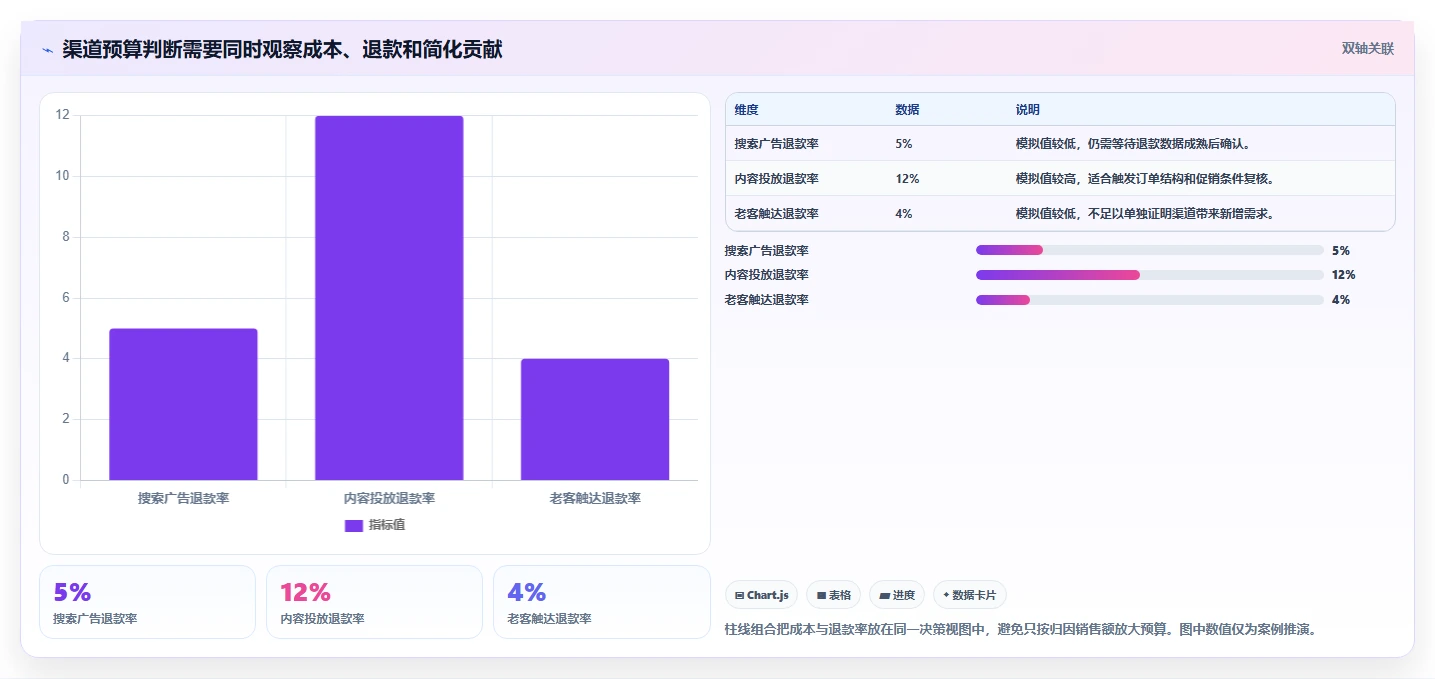Click 老客触达退款率 cell in the table

click(777, 214)
